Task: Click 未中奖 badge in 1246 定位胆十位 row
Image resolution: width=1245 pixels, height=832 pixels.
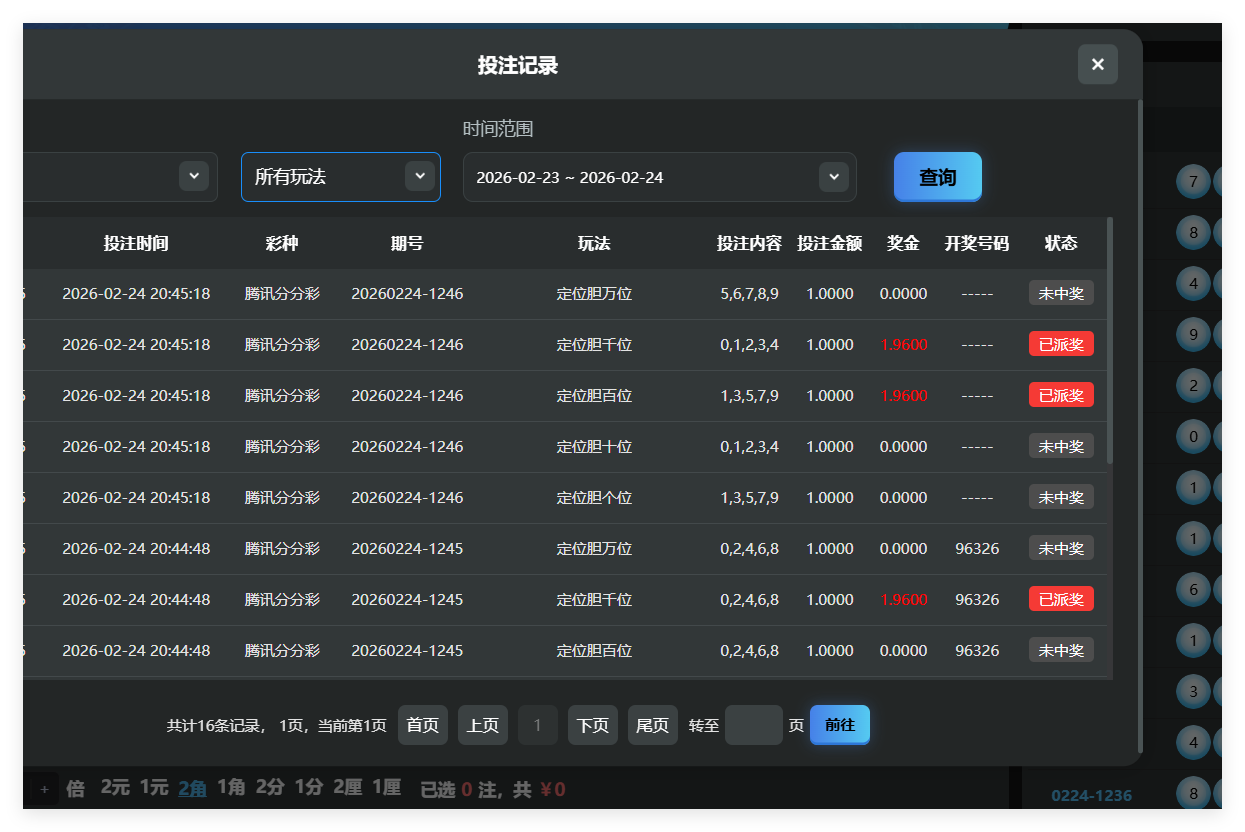Action: (1060, 446)
